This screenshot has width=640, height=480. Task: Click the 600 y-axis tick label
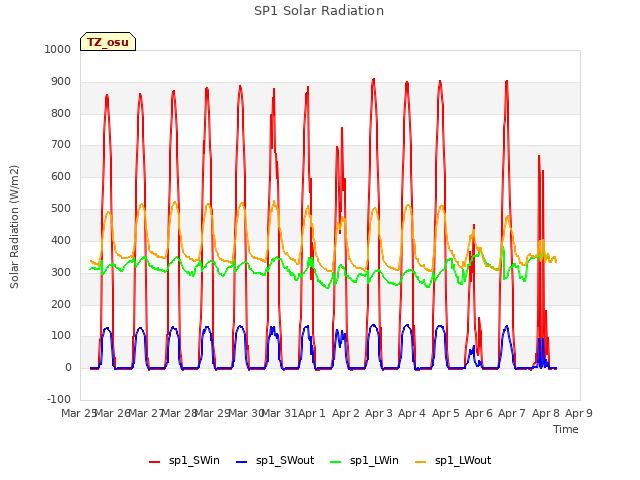point(61,176)
